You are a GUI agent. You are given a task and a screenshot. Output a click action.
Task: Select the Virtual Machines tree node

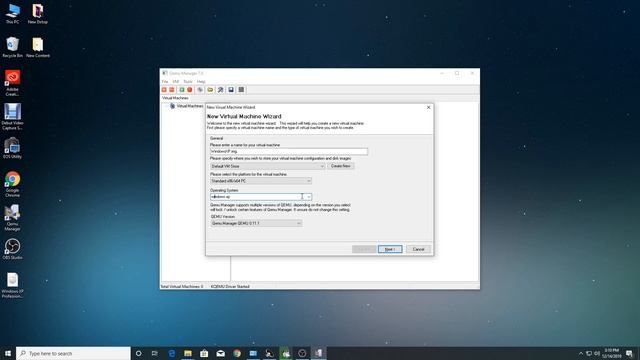pos(187,106)
